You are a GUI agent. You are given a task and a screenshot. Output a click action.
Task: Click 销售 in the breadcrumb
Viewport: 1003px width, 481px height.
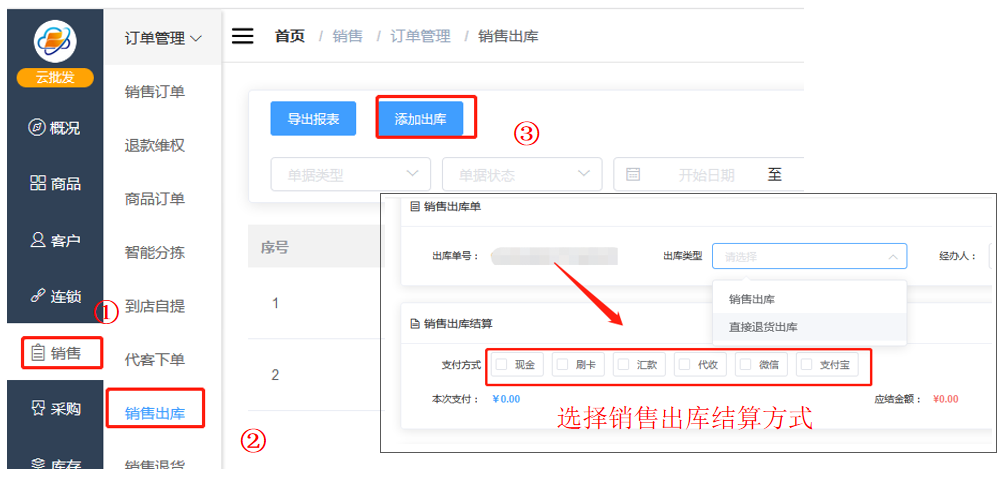(x=347, y=36)
